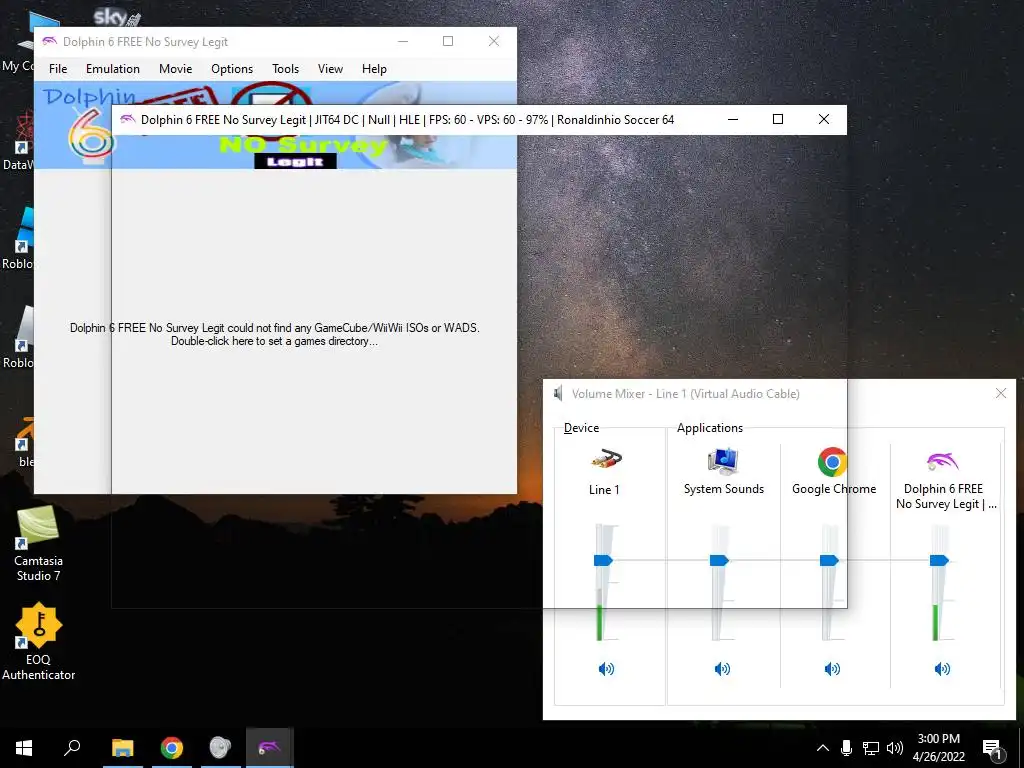Viewport: 1024px width, 768px height.
Task: Click the games directory message text
Action: [x=274, y=334]
